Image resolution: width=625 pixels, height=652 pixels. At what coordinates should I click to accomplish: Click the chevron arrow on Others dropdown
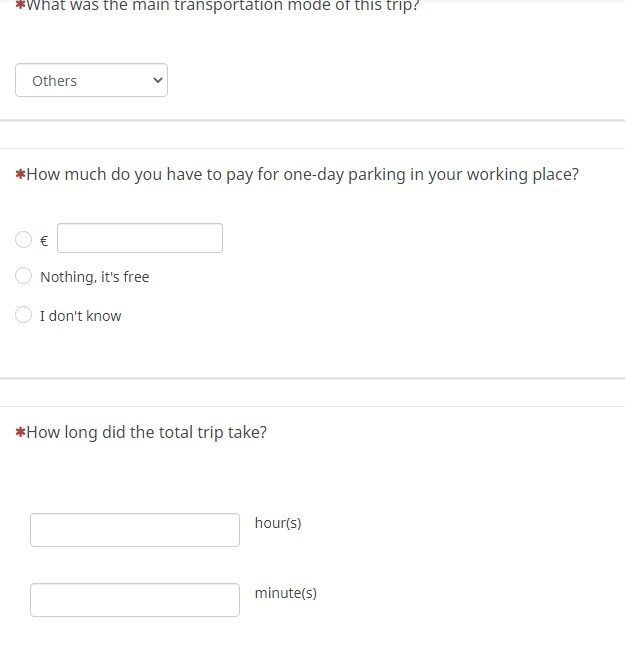click(158, 80)
